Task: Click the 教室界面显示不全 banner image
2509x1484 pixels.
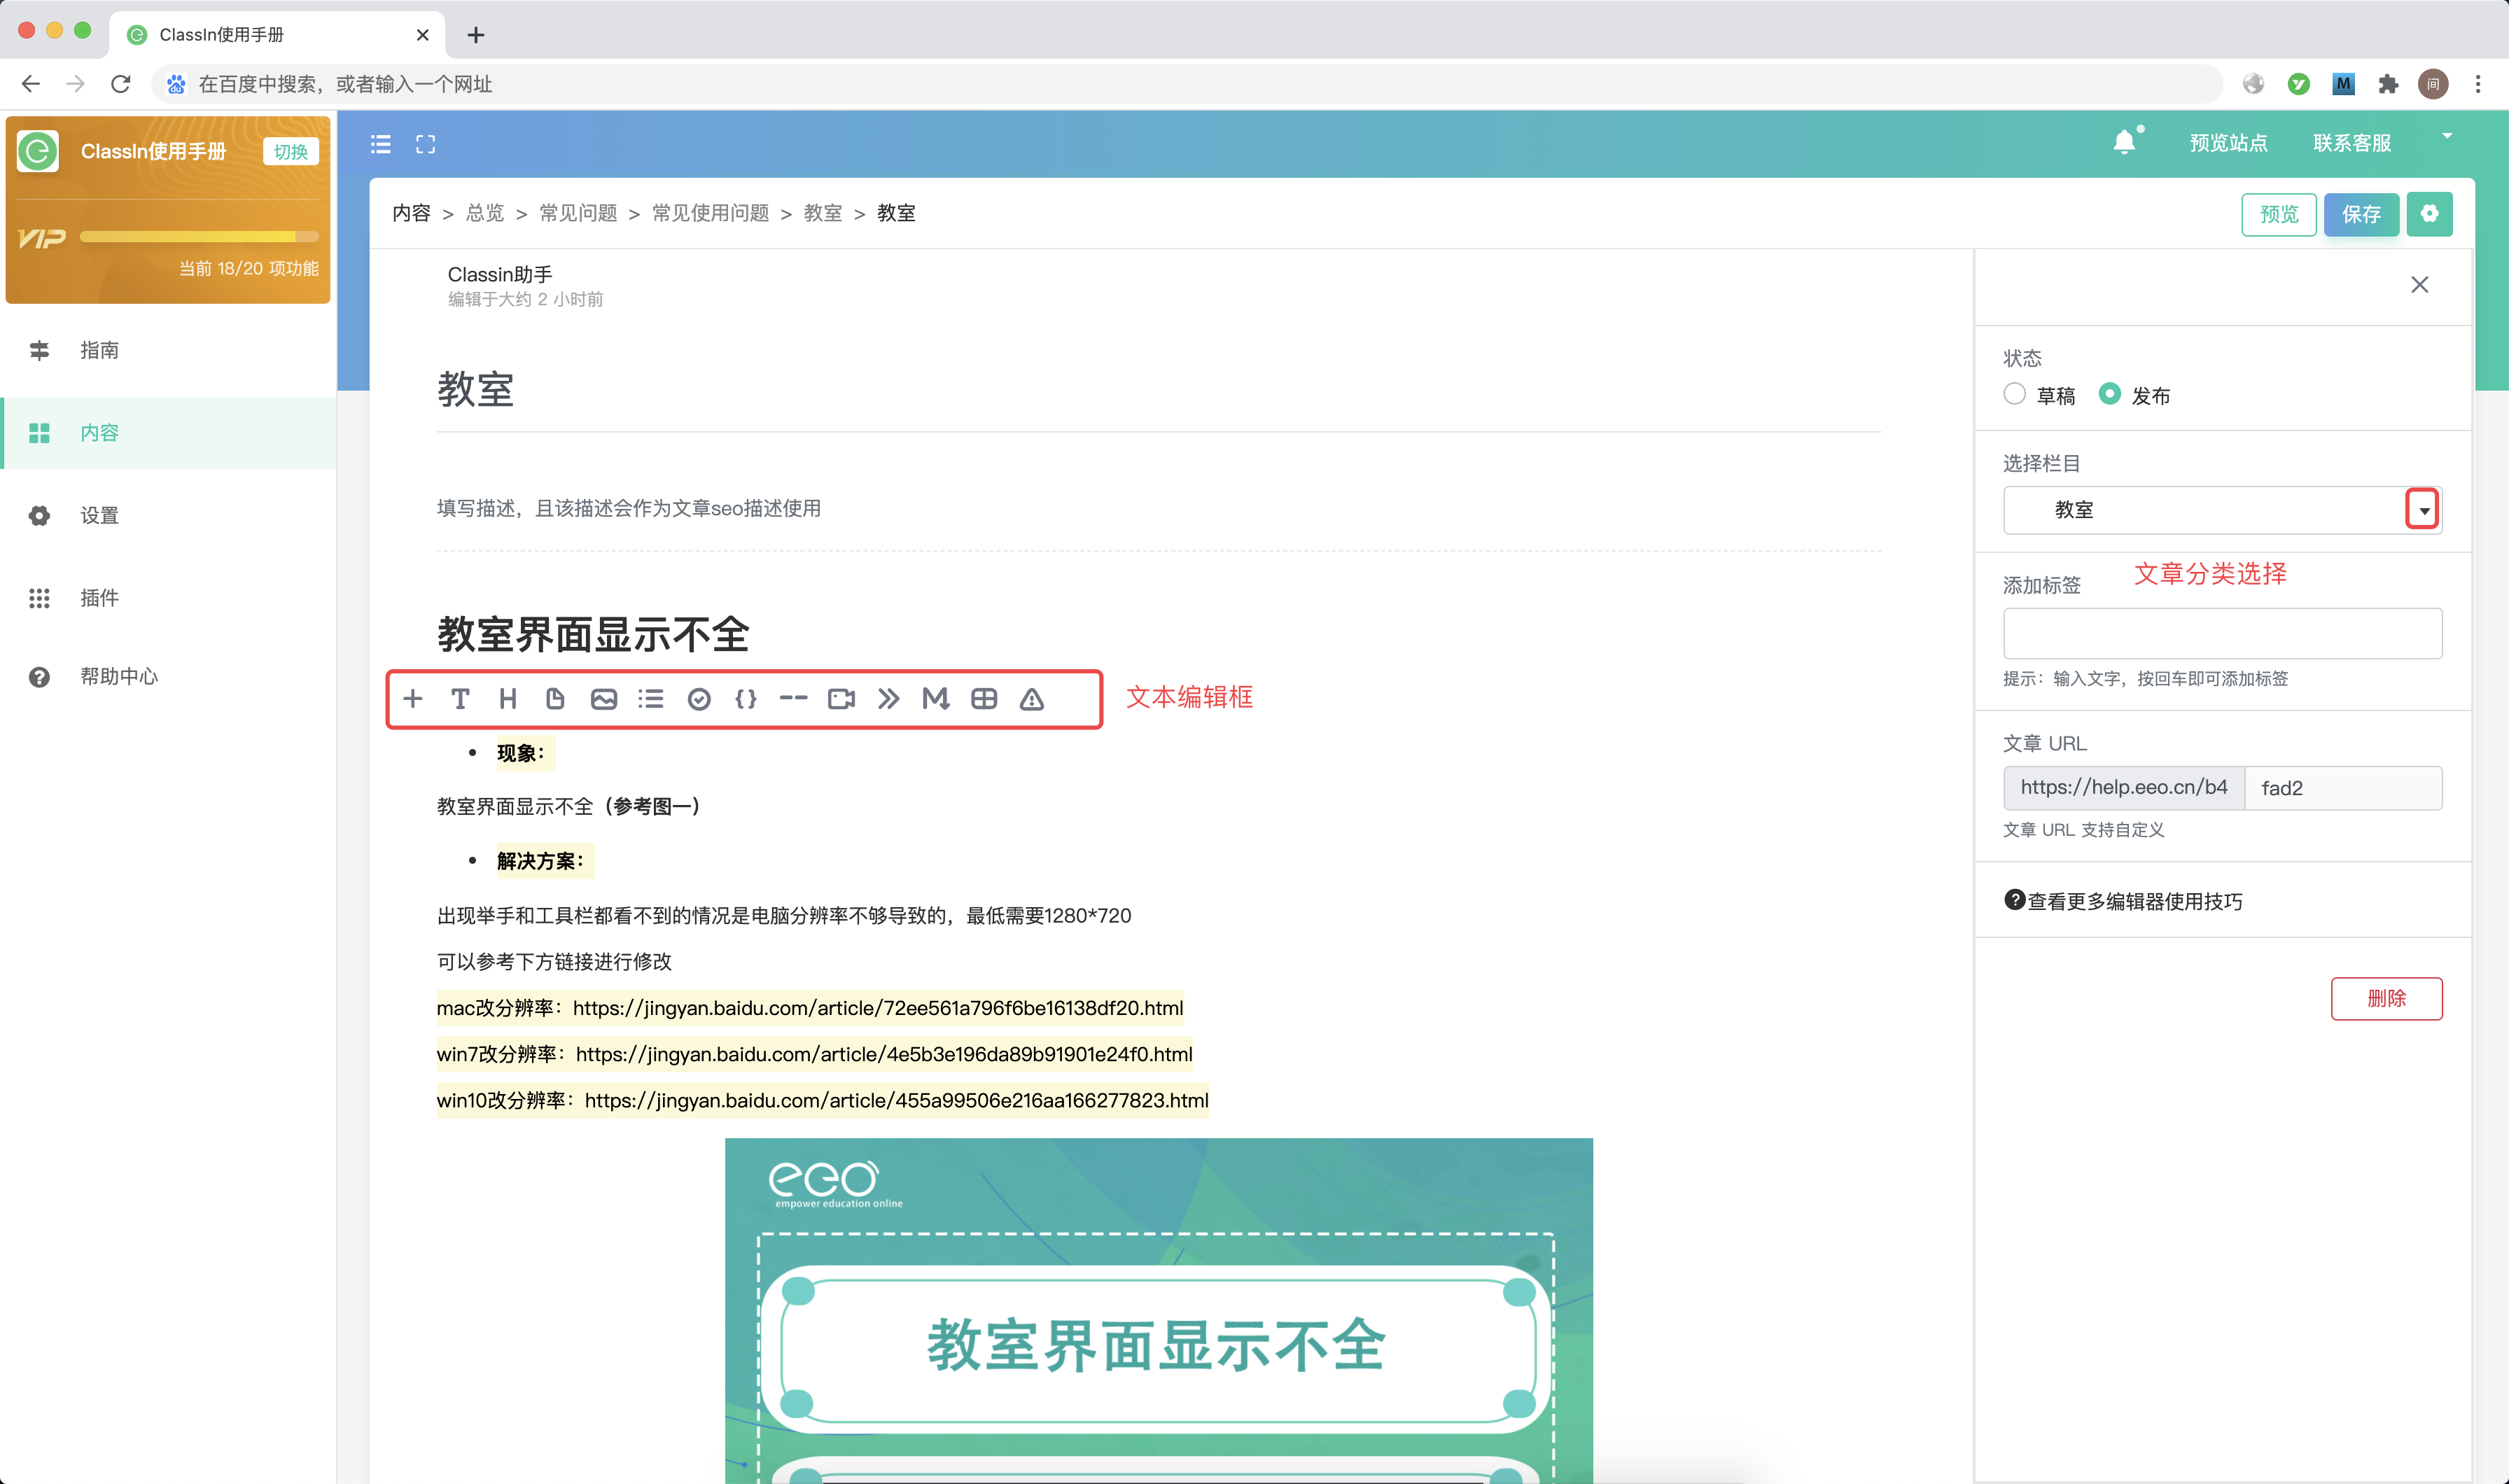Action: [1158, 1311]
